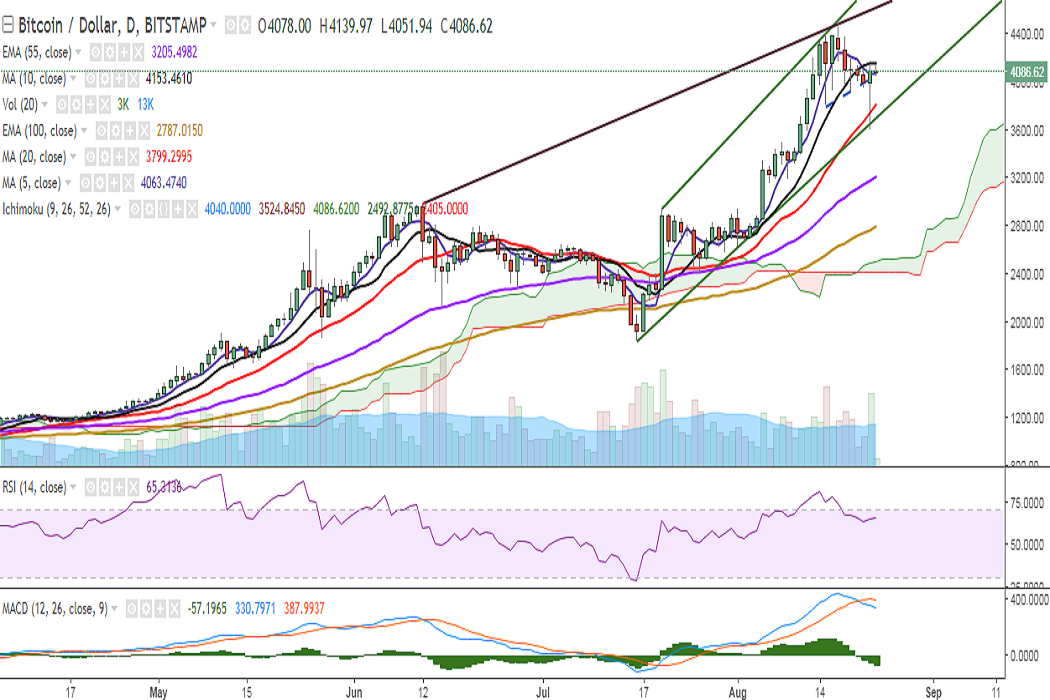Expand RSI (14, close) dropdown arrow
Viewport: 1050px width, 700px height.
73,487
